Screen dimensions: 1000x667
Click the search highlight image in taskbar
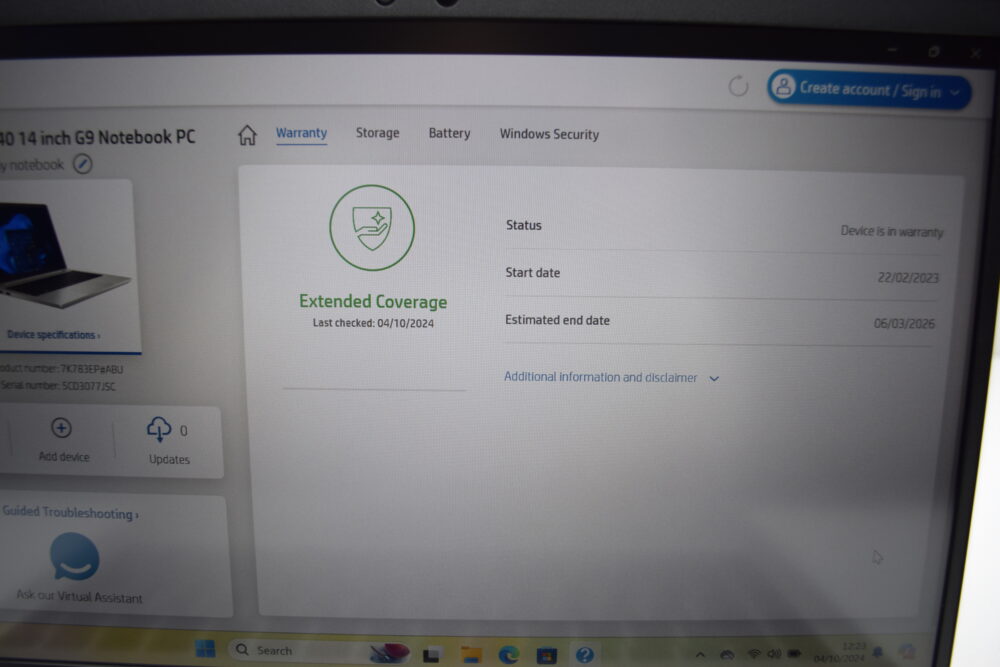click(x=389, y=652)
